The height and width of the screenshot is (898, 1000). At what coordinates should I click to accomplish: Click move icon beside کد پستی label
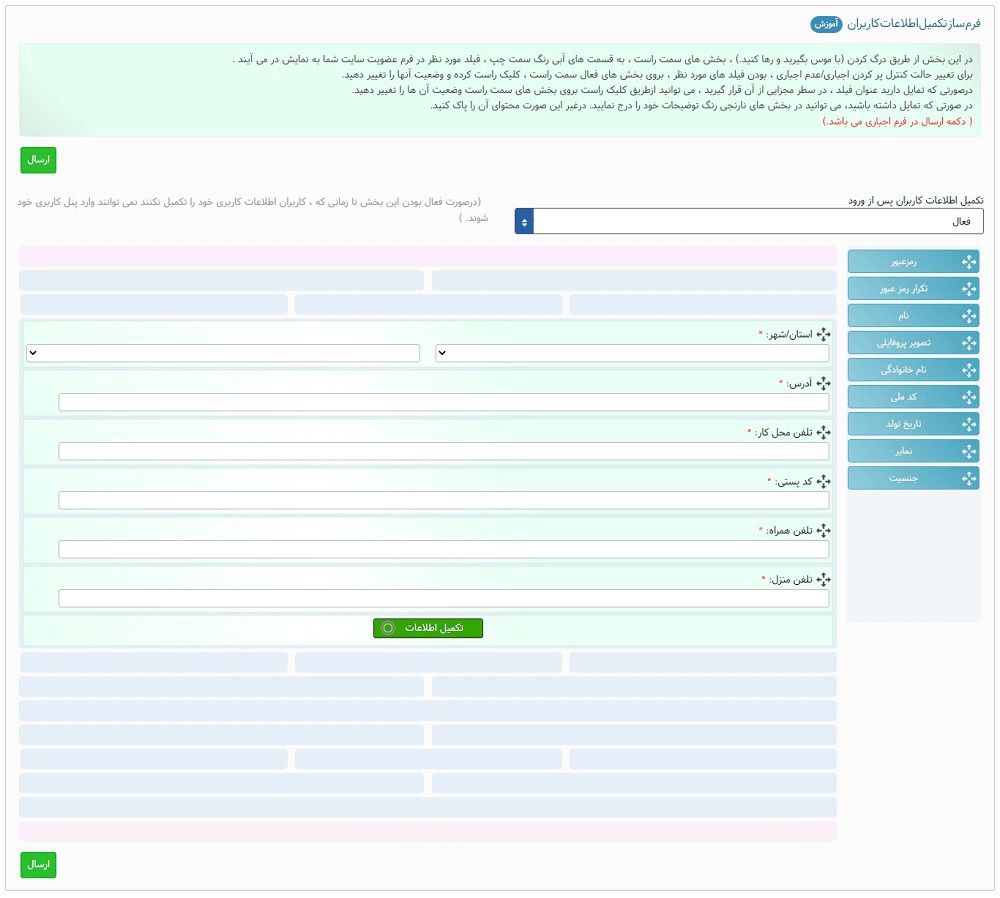click(x=823, y=481)
